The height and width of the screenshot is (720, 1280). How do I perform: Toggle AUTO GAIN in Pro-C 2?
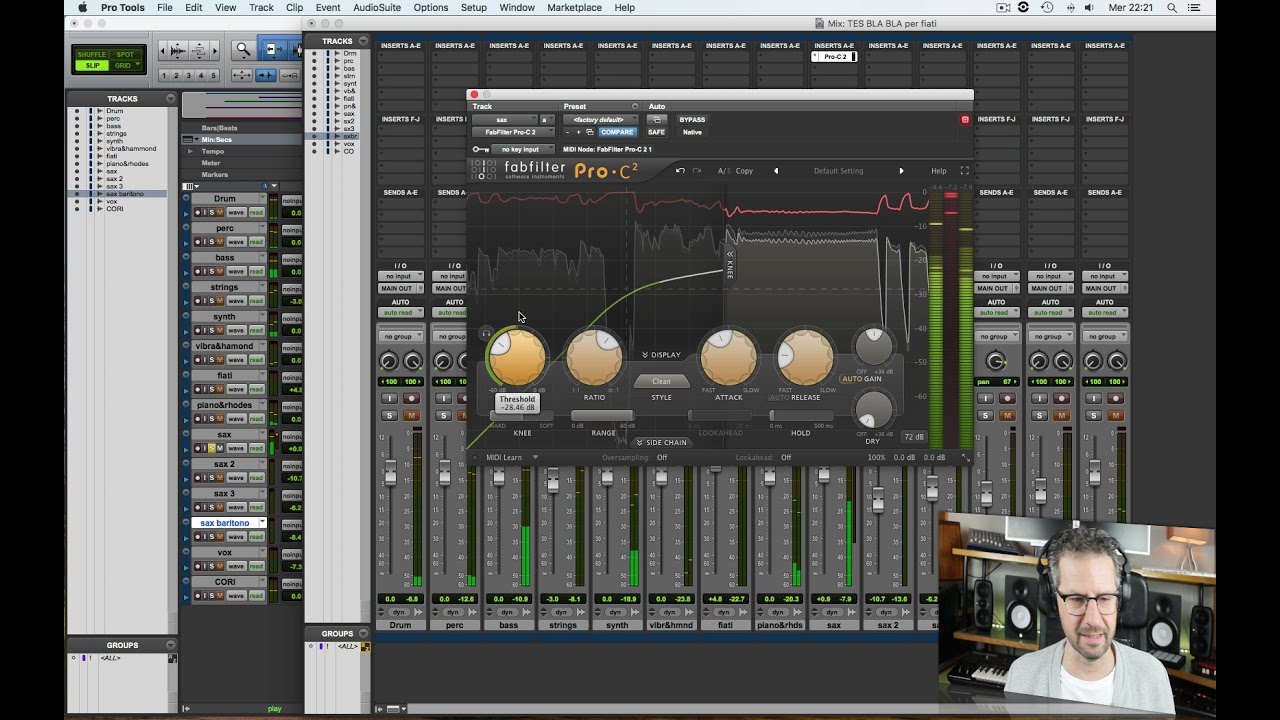[861, 379]
